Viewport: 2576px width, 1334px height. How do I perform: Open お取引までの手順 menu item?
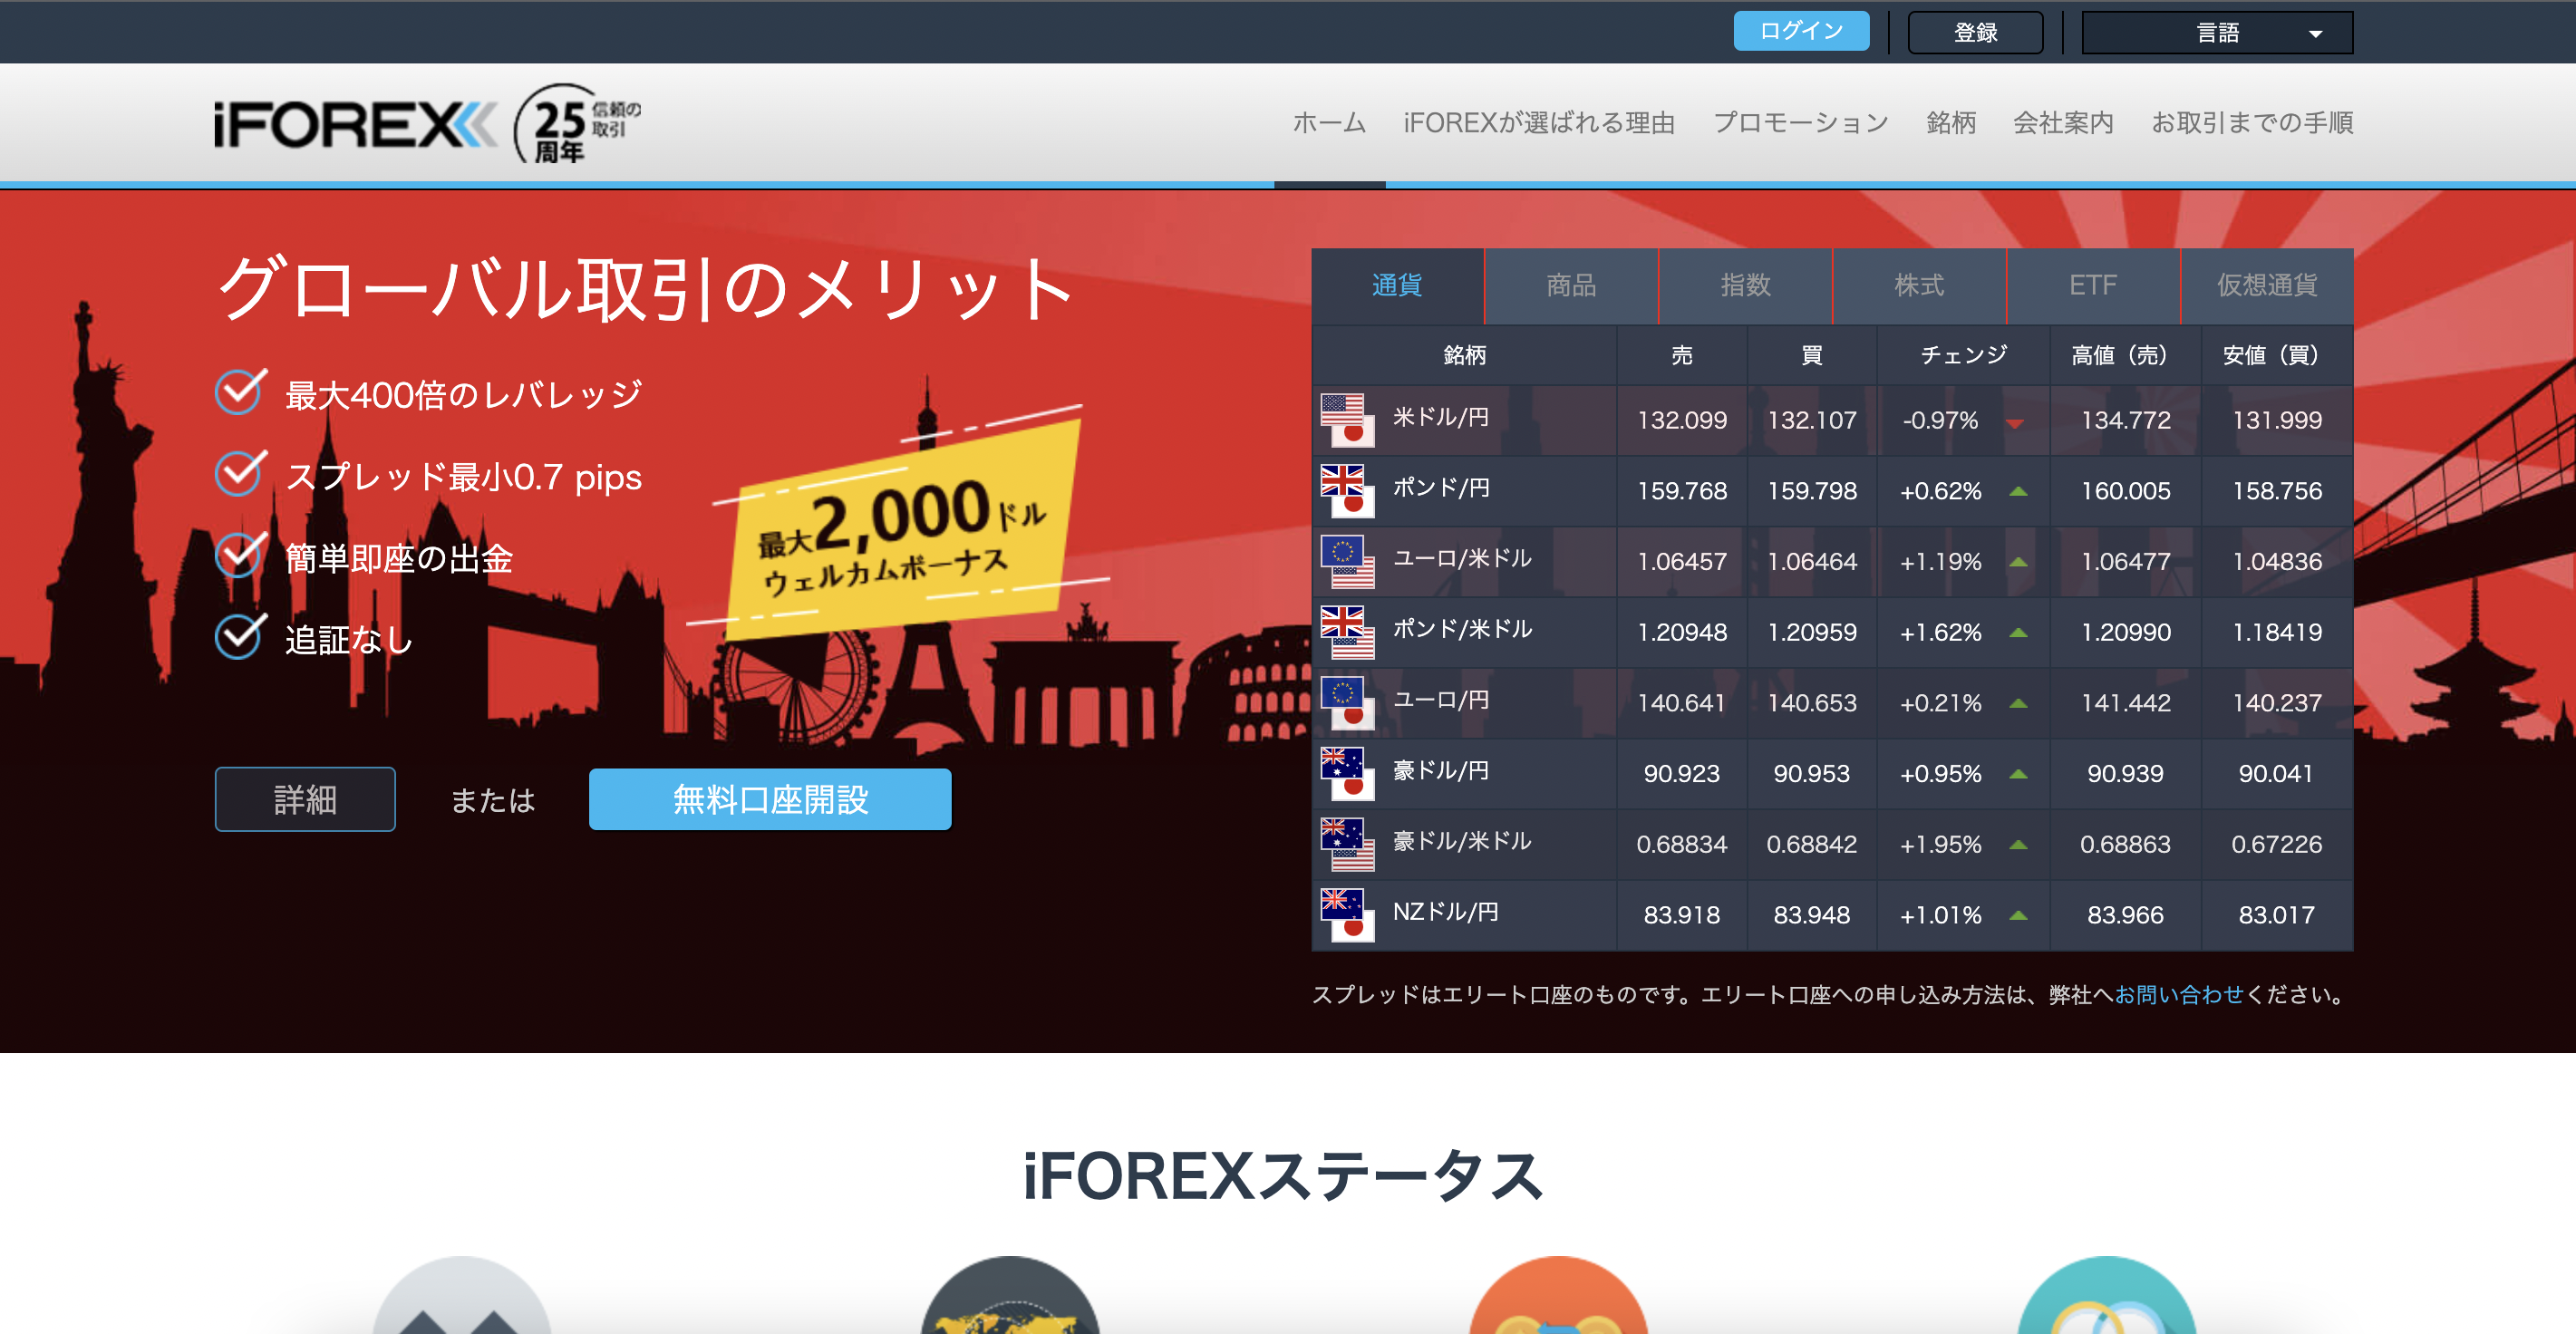tap(2252, 123)
